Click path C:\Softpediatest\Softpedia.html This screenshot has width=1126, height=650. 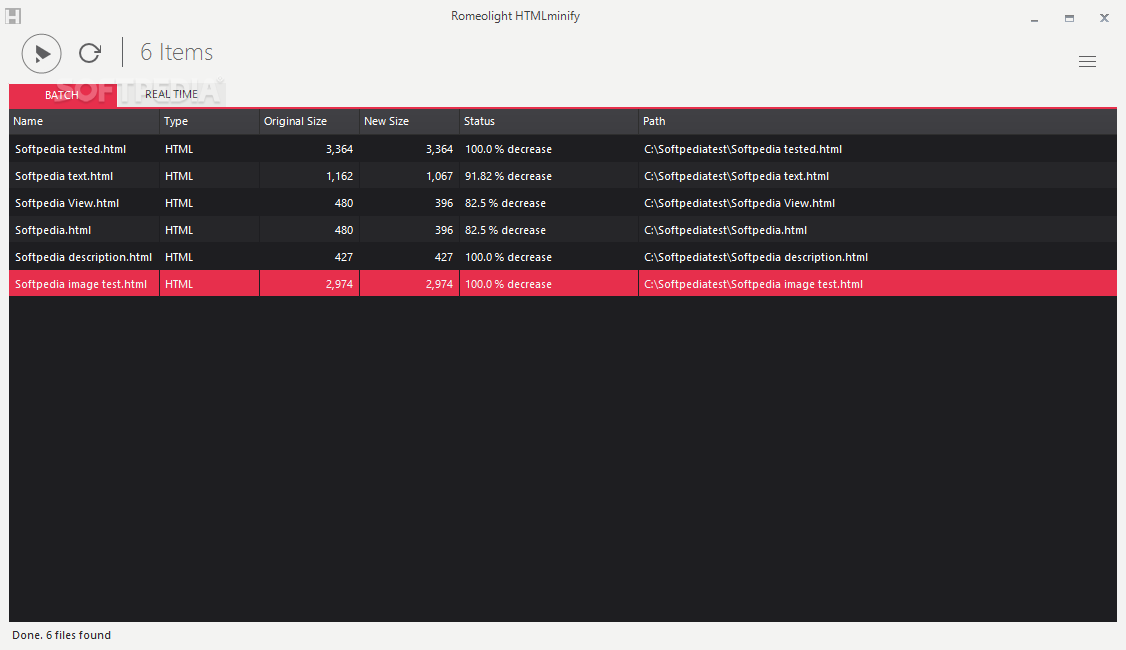725,231
